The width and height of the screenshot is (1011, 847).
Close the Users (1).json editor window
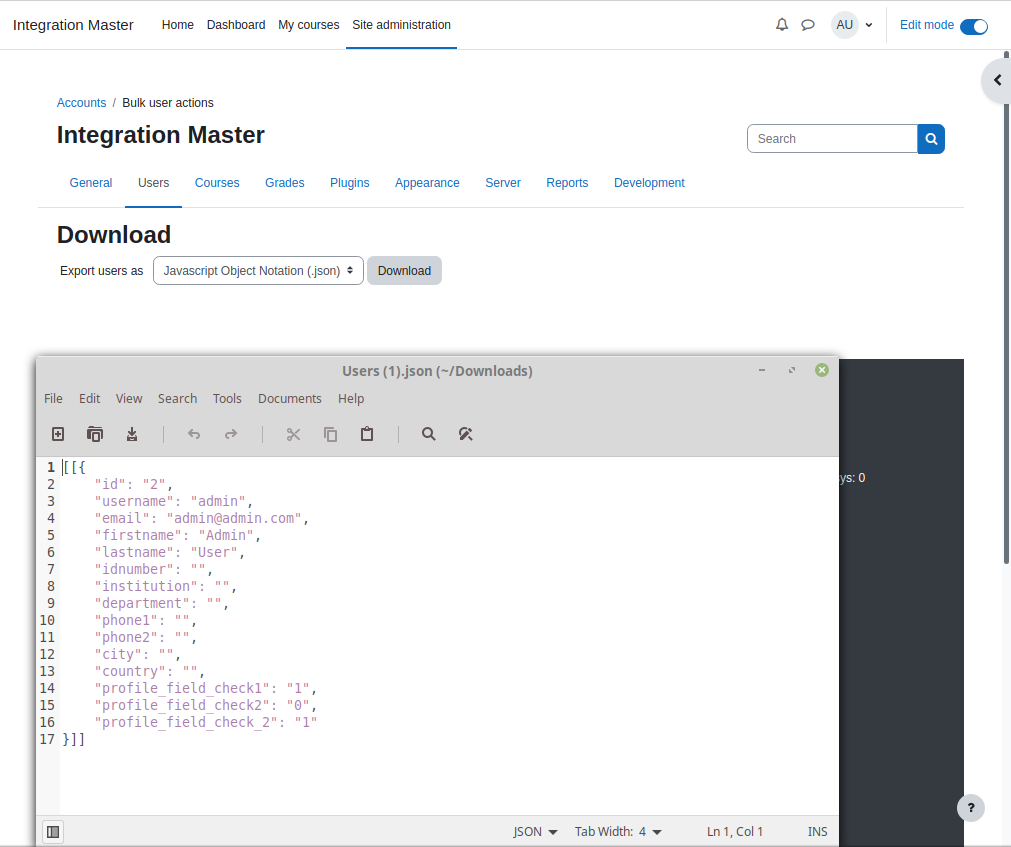click(x=822, y=370)
